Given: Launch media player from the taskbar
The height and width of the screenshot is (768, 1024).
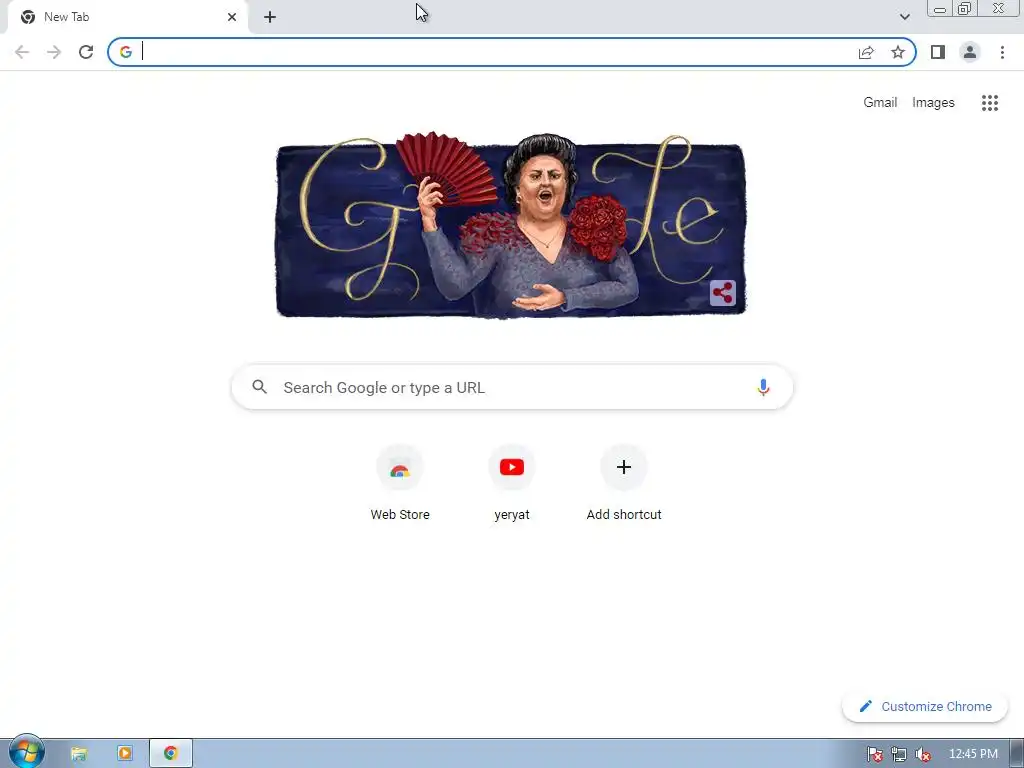Looking at the screenshot, I should coord(125,754).
